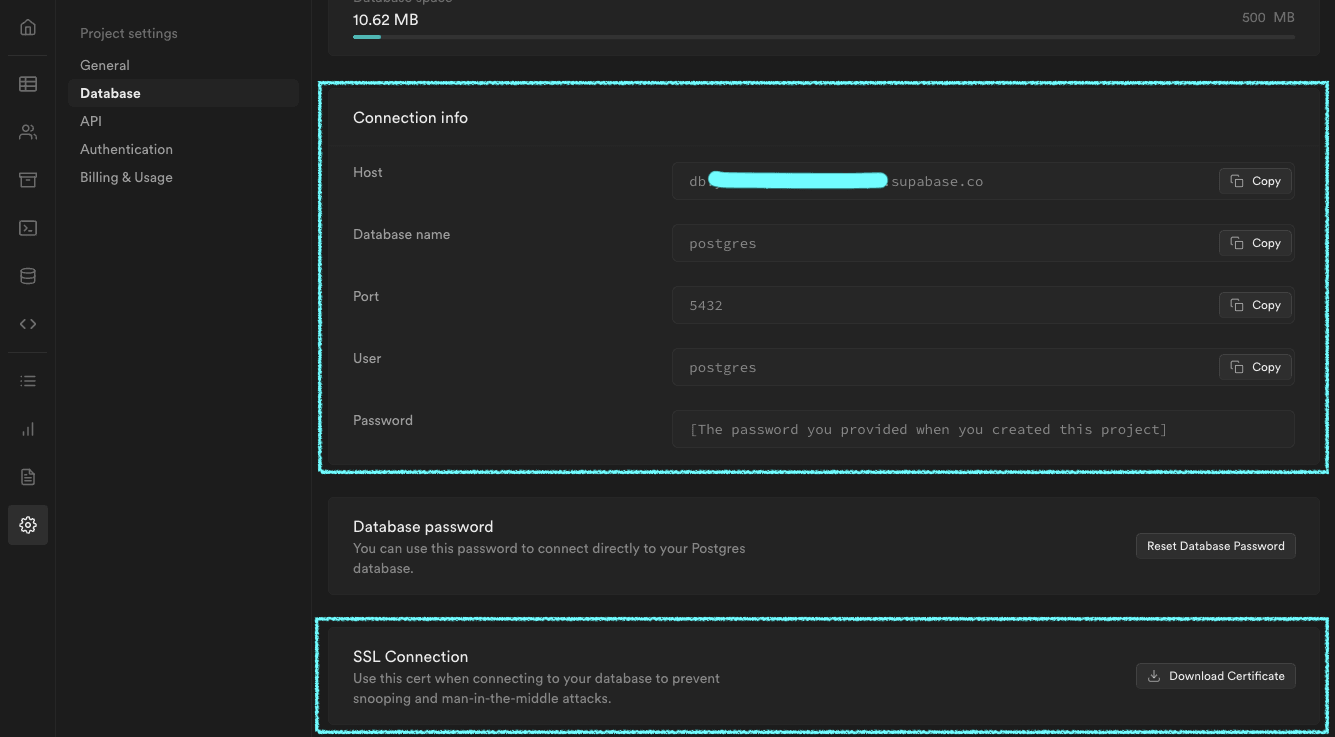
Task: Download the SSL certificate
Action: 1215,676
